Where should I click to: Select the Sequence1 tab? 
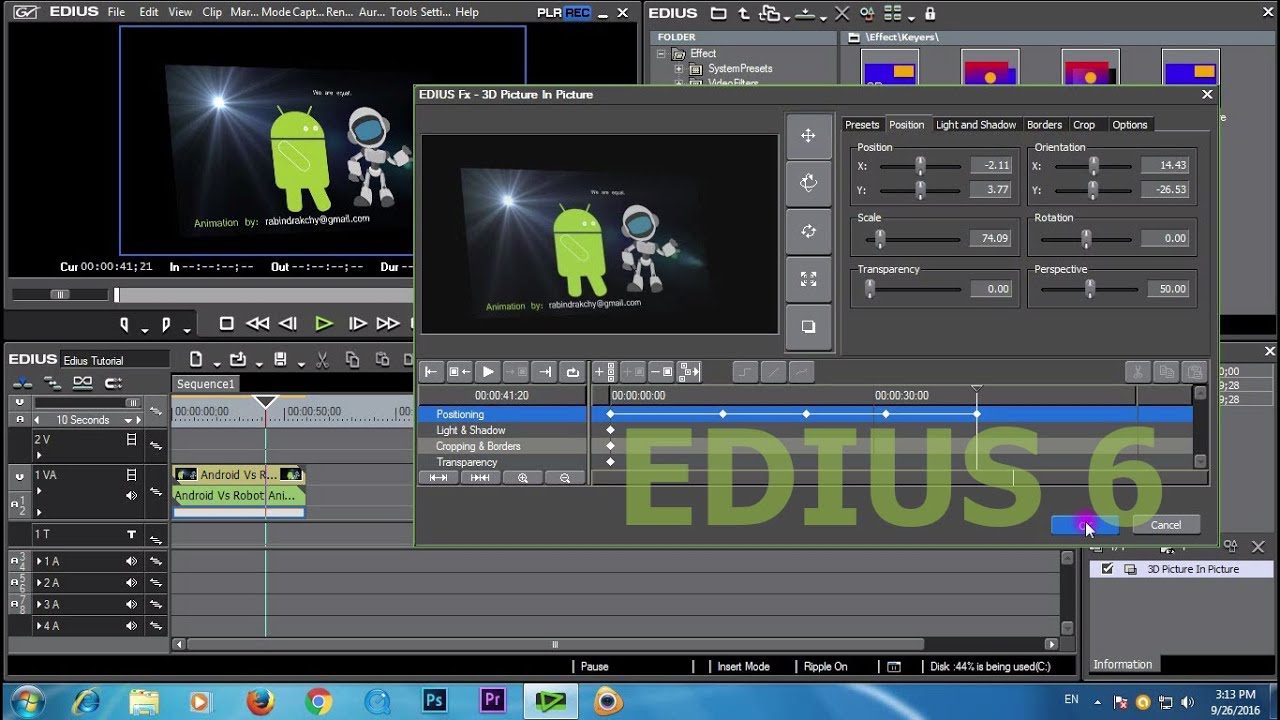(x=205, y=384)
